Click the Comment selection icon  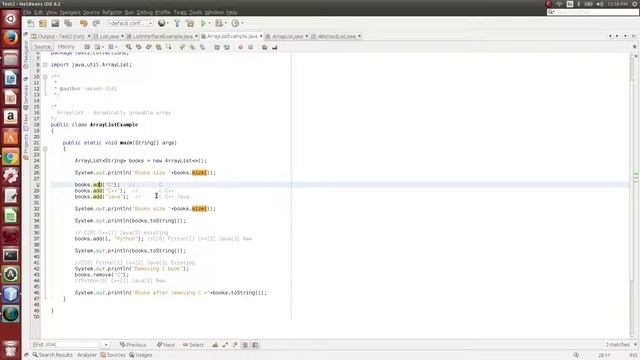tap(264, 47)
